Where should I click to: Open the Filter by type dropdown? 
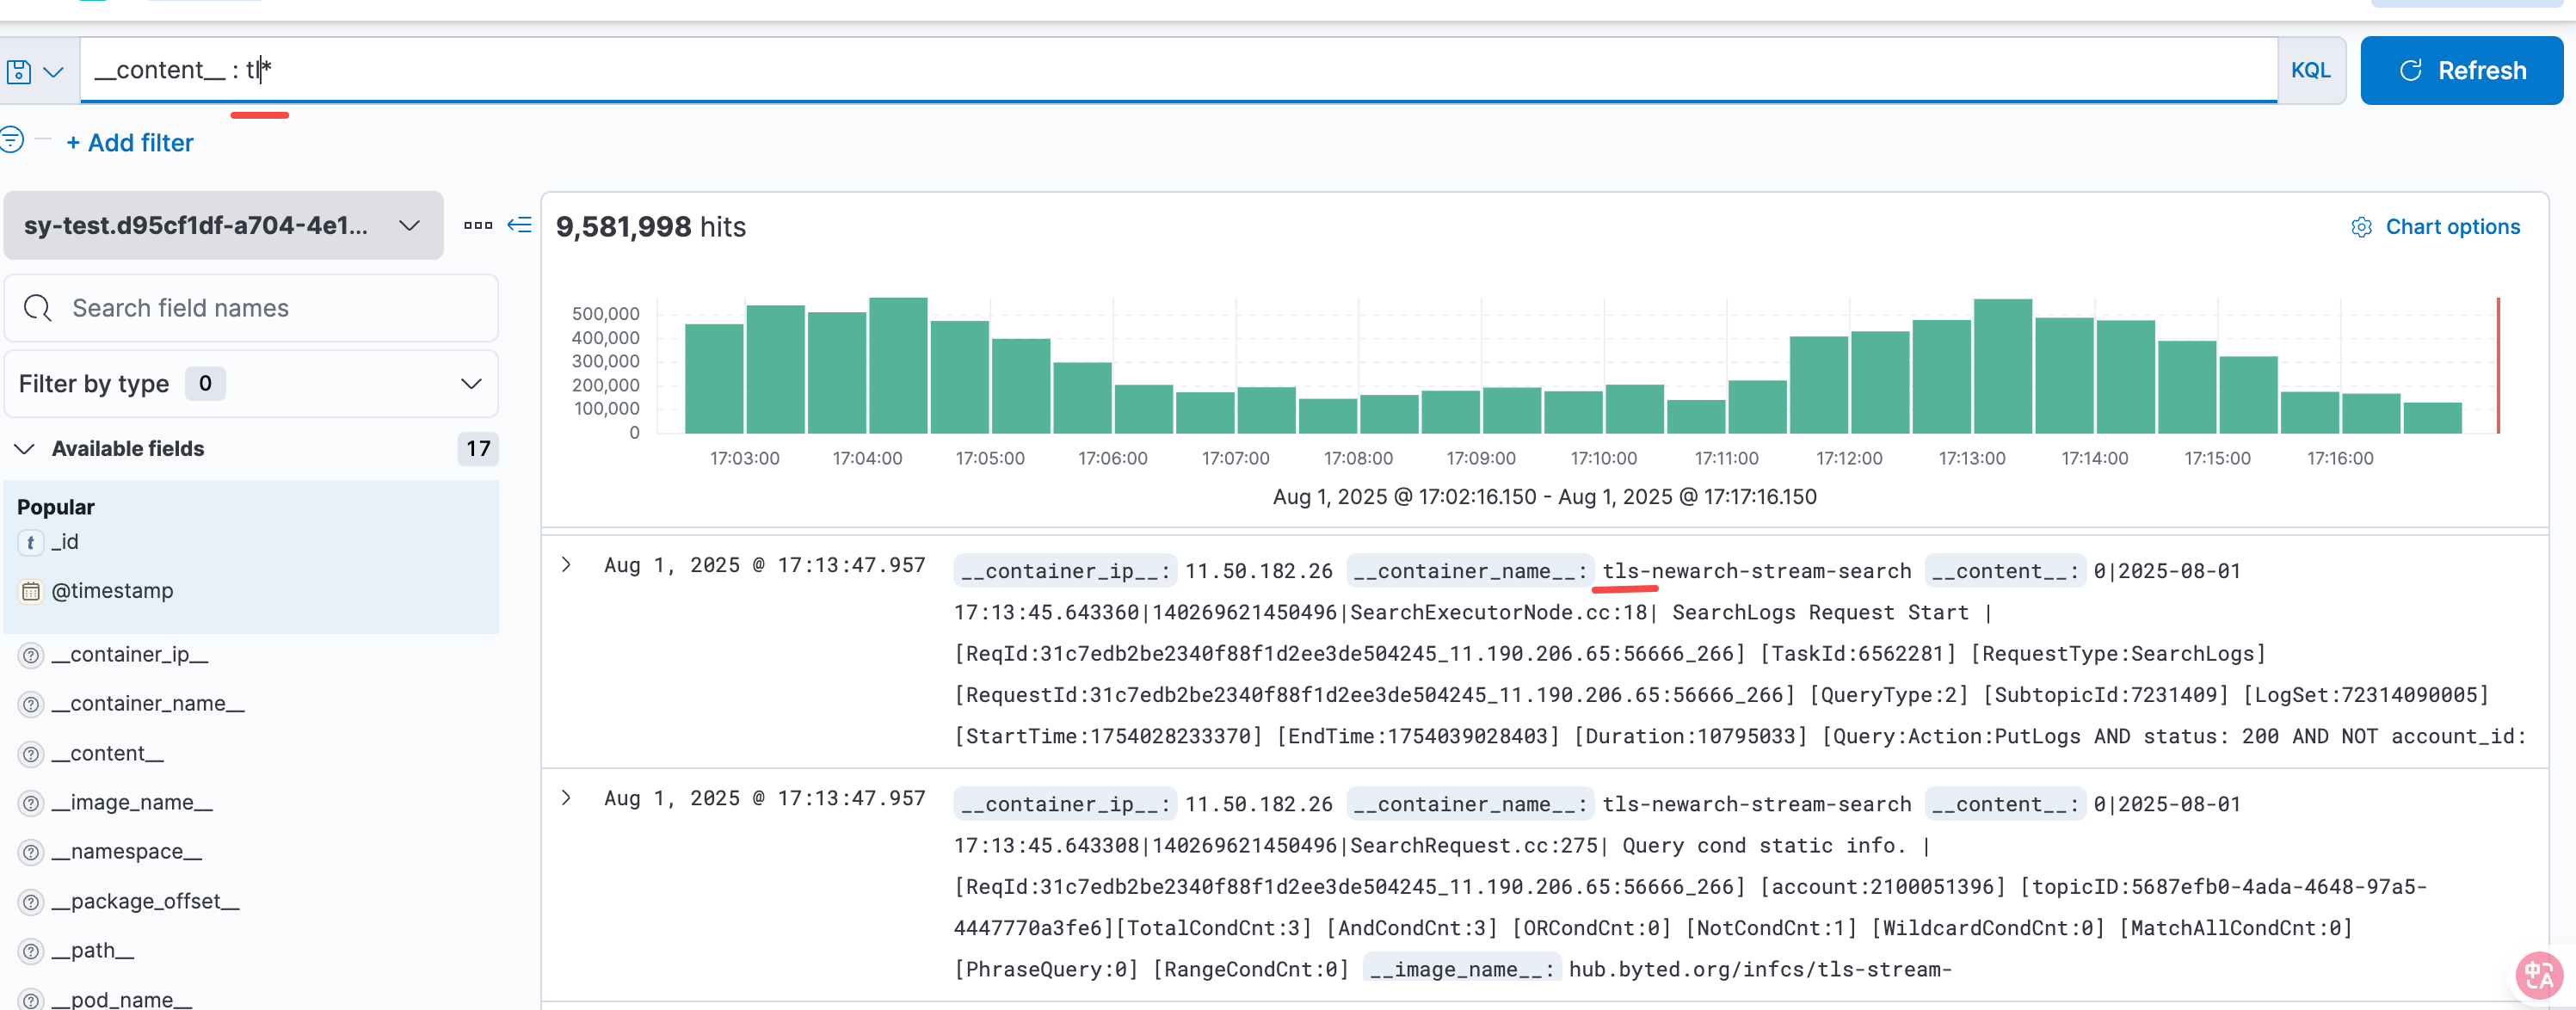coord(251,384)
